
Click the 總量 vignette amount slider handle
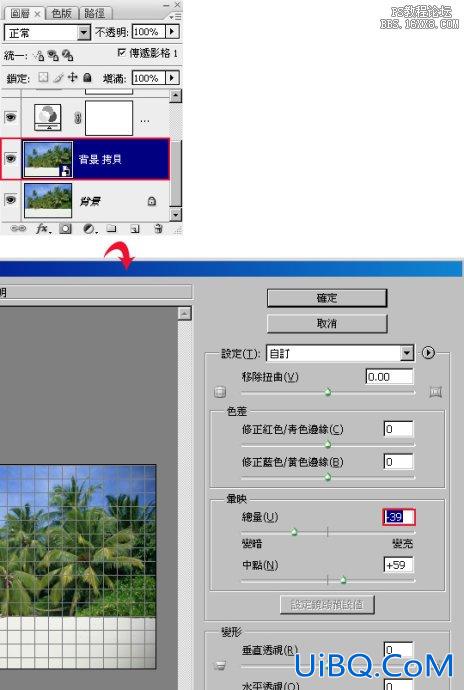[x=295, y=532]
